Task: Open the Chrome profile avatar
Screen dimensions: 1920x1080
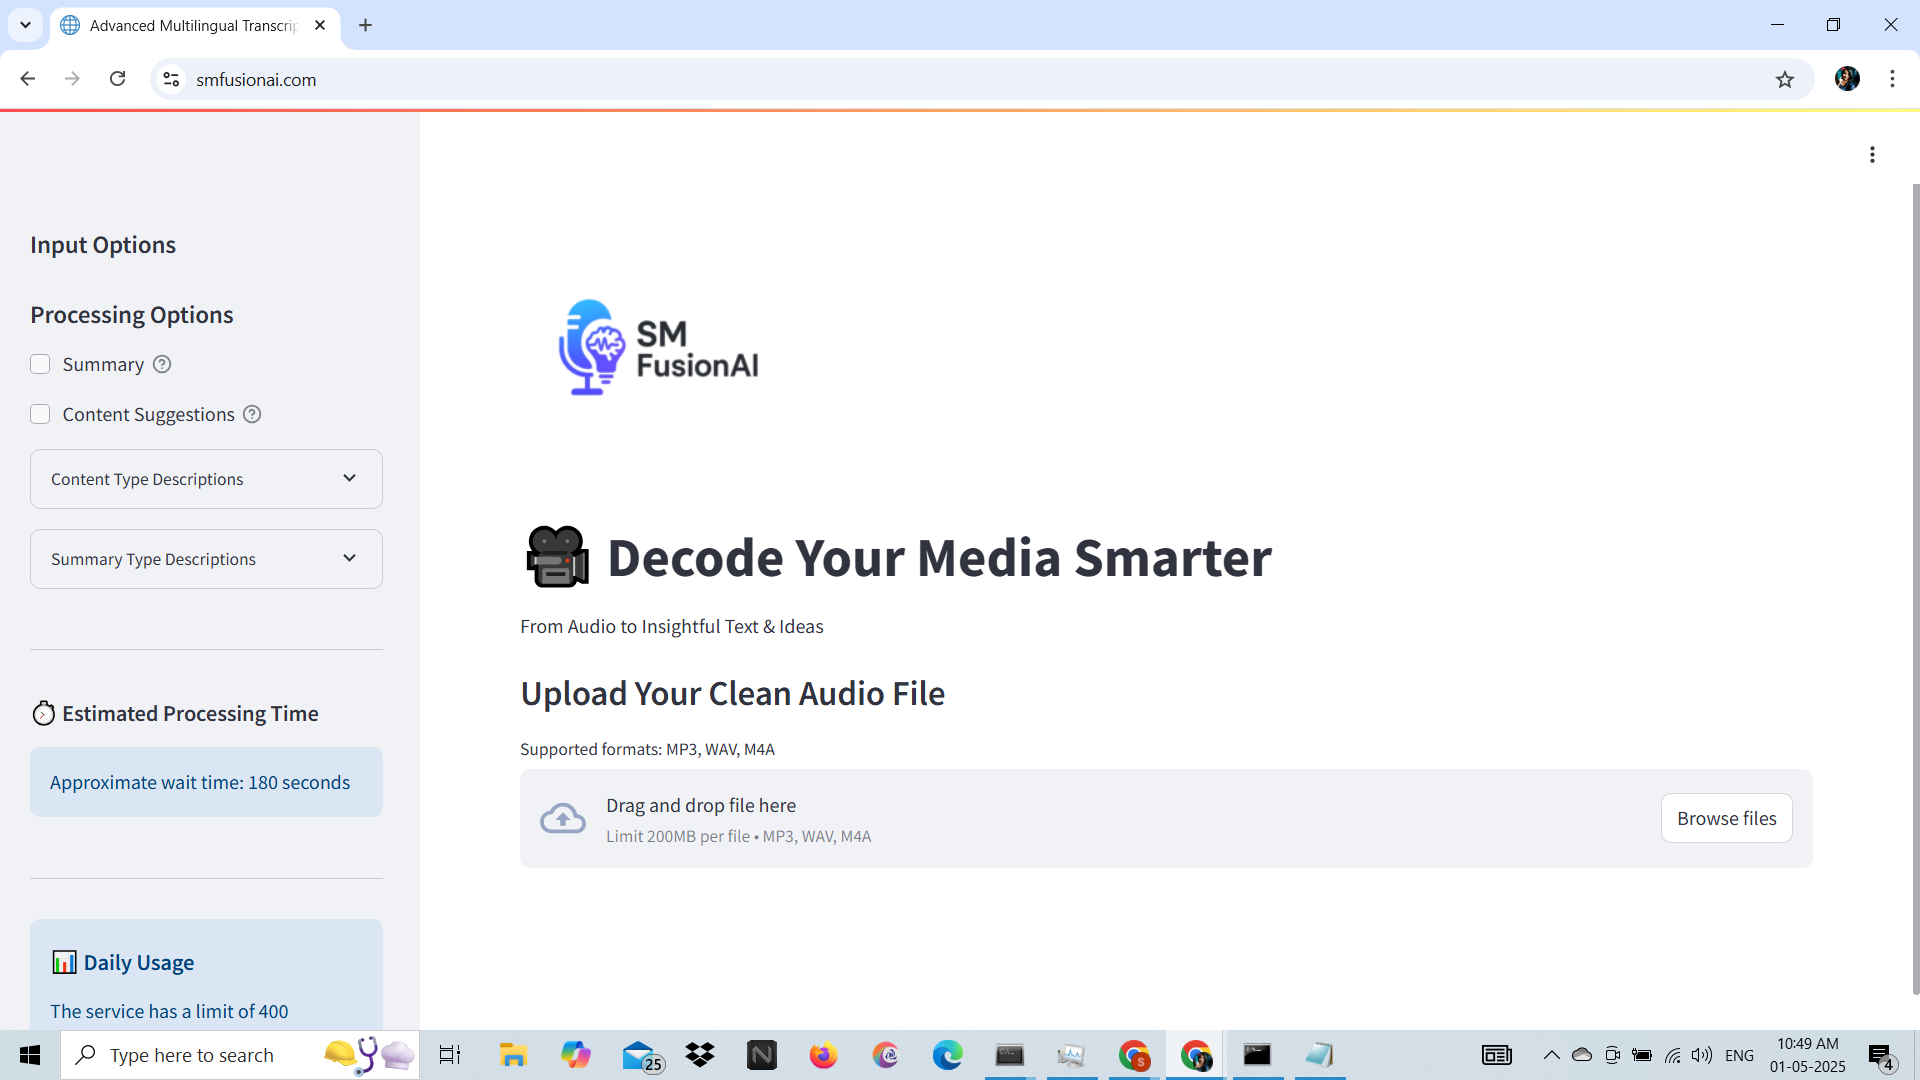Action: click(1847, 79)
